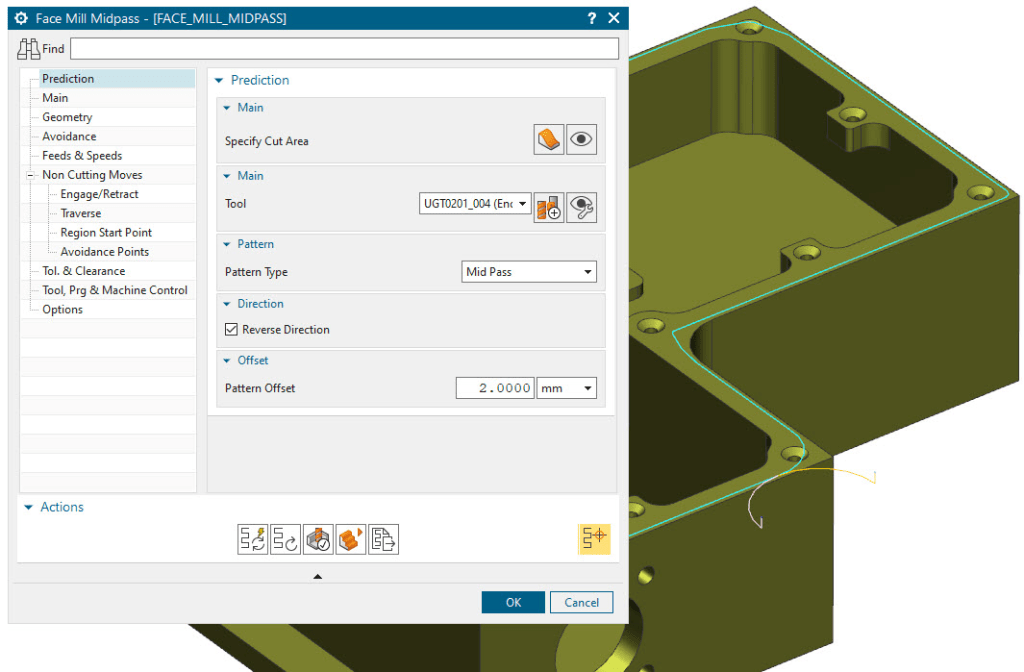This screenshot has width=1024, height=672.
Task: Collapse the Actions section
Action: pyautogui.click(x=29, y=508)
